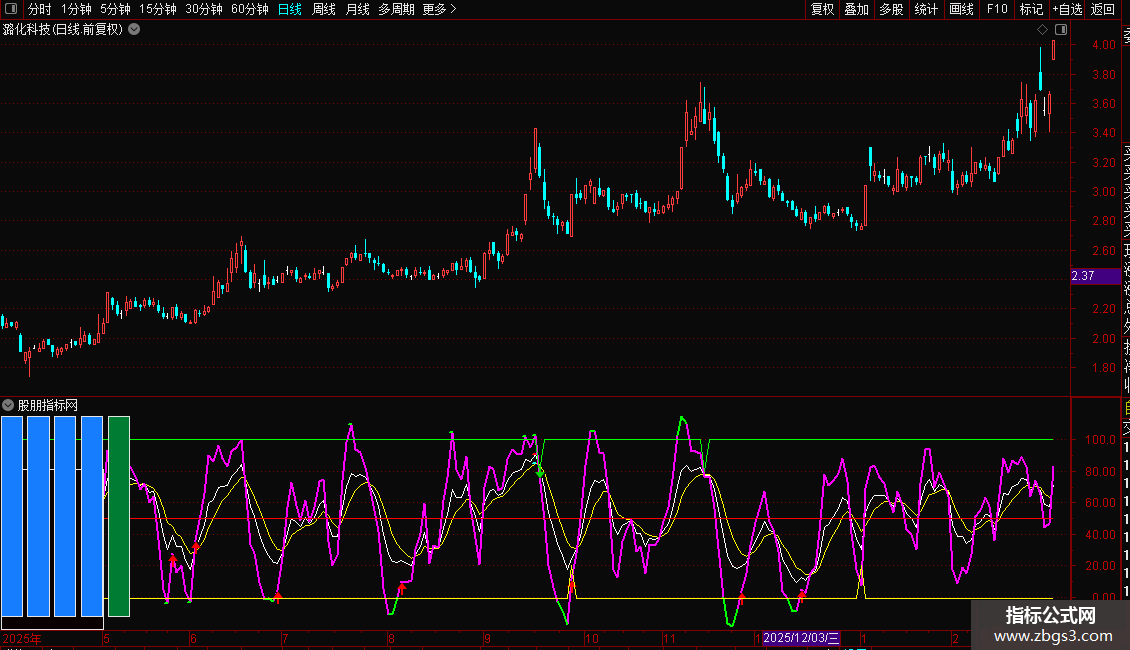Toggle the right side panel icon

click(x=1061, y=30)
